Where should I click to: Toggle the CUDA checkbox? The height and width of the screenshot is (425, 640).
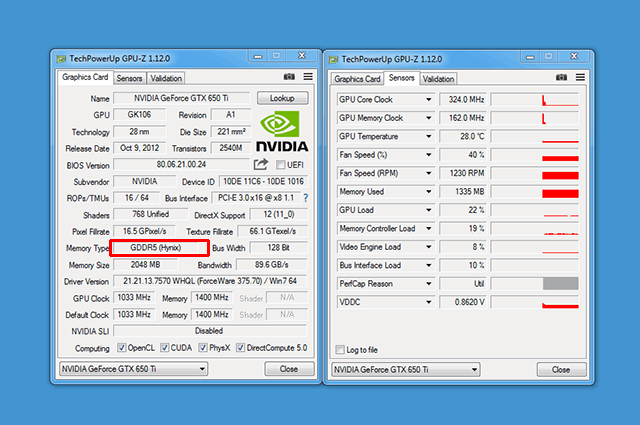[164, 347]
